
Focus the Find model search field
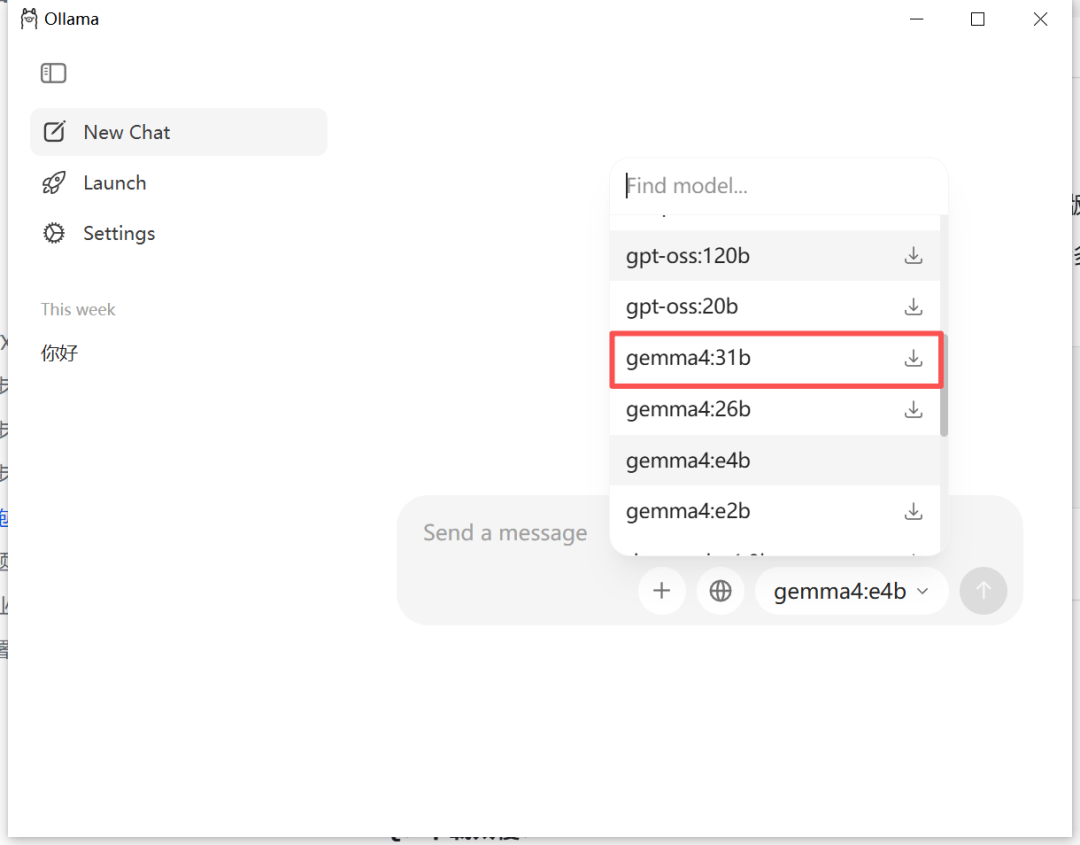[778, 186]
